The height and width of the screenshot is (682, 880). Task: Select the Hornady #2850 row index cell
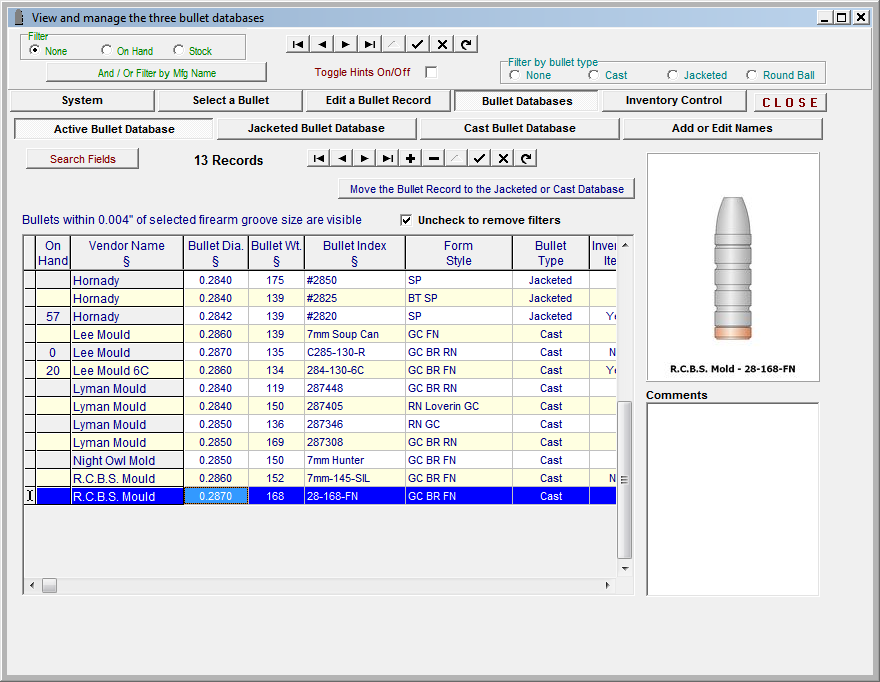pyautogui.click(x=355, y=280)
